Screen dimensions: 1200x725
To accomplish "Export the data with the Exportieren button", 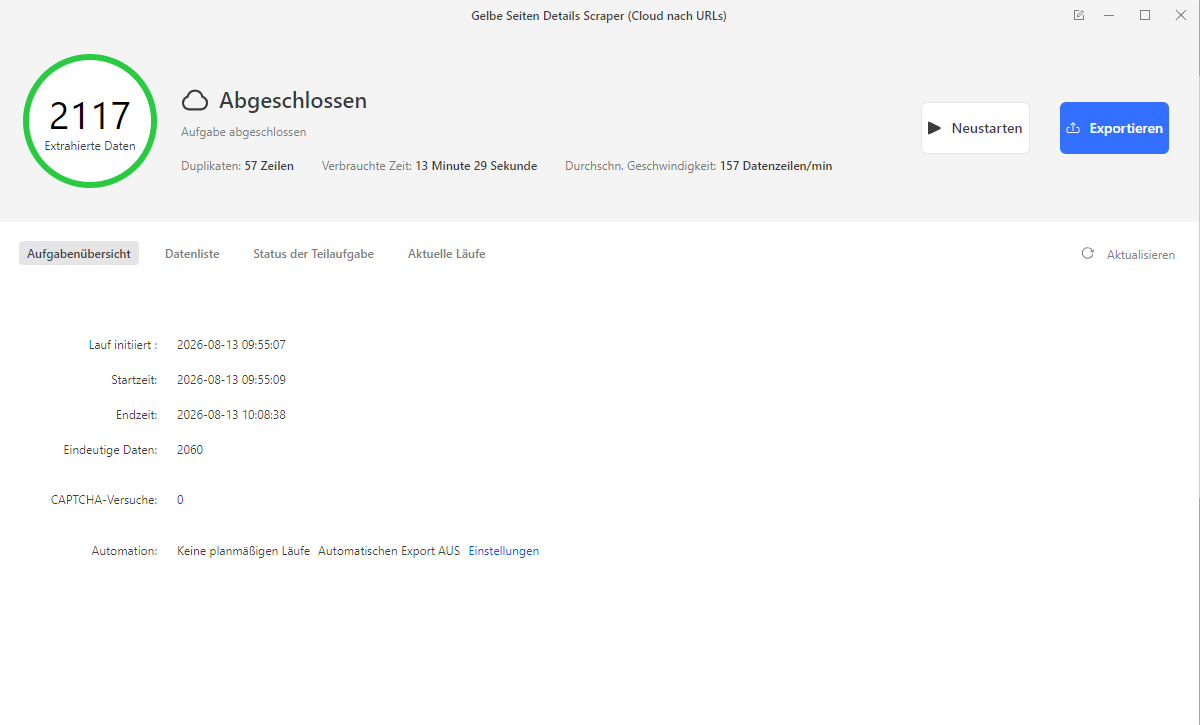I will click(1114, 128).
